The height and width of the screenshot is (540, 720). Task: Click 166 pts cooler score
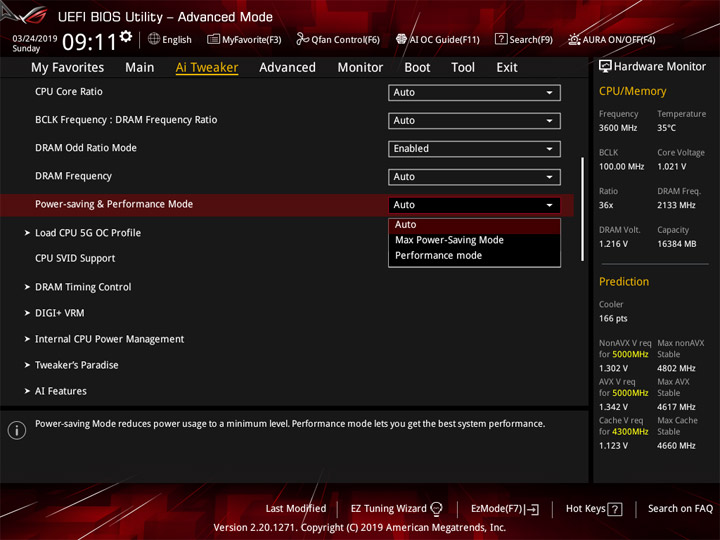pyautogui.click(x=613, y=319)
